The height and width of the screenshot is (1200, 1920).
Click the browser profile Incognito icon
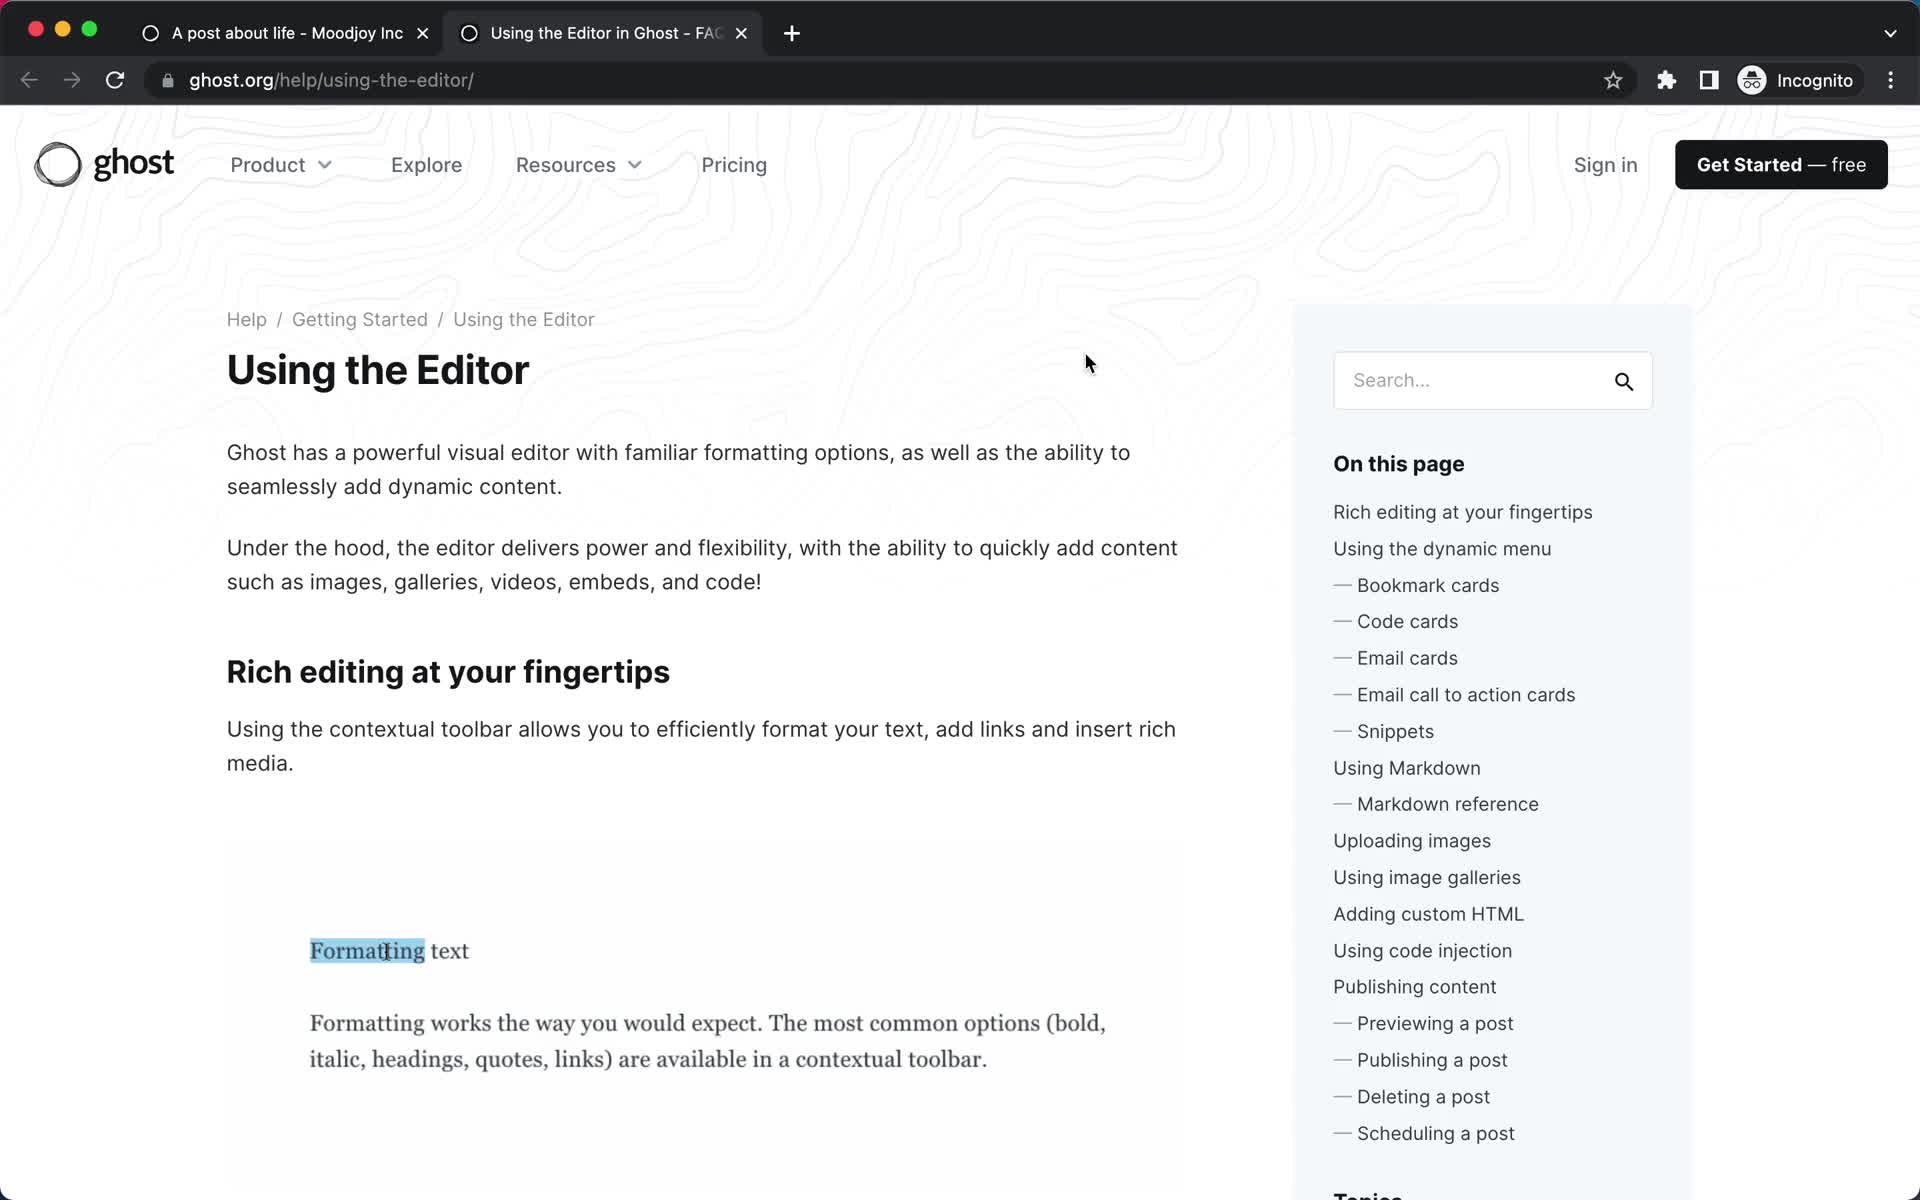[1751, 79]
